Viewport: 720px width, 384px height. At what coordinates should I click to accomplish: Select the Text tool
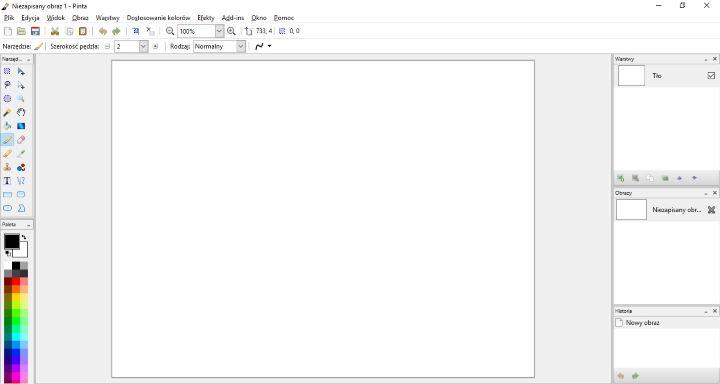(x=7, y=181)
